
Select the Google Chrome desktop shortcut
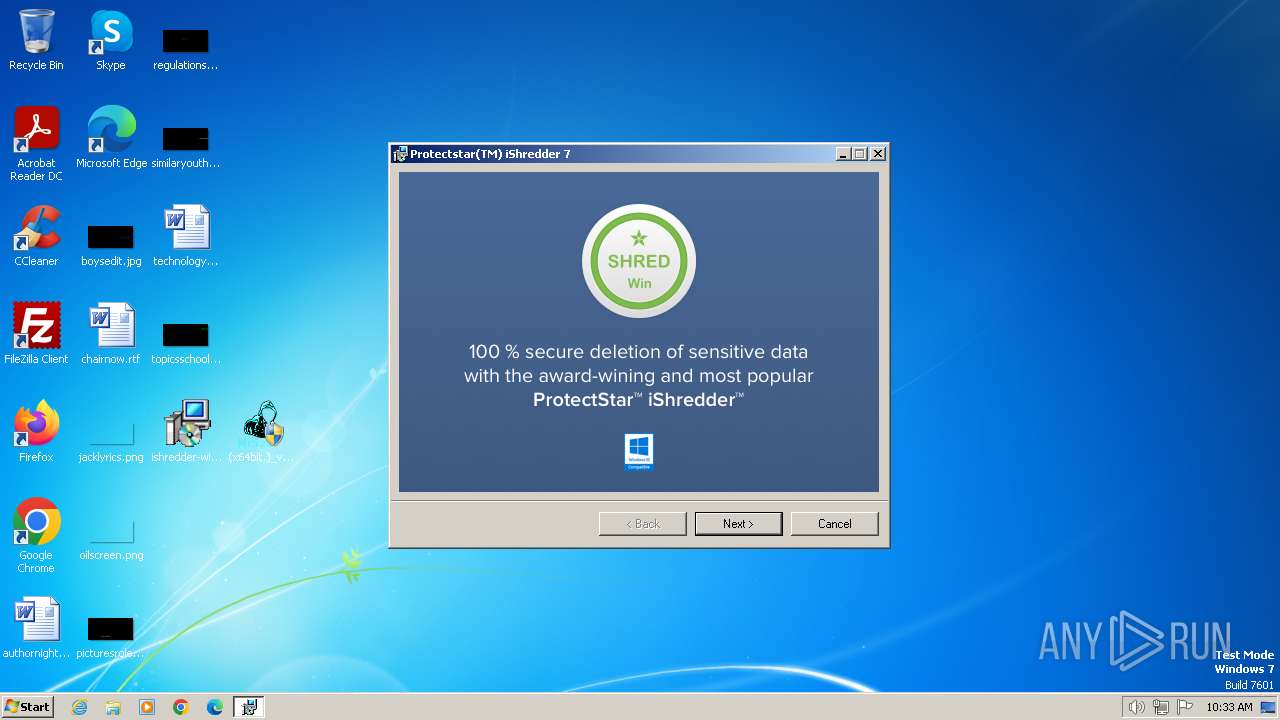pos(36,537)
